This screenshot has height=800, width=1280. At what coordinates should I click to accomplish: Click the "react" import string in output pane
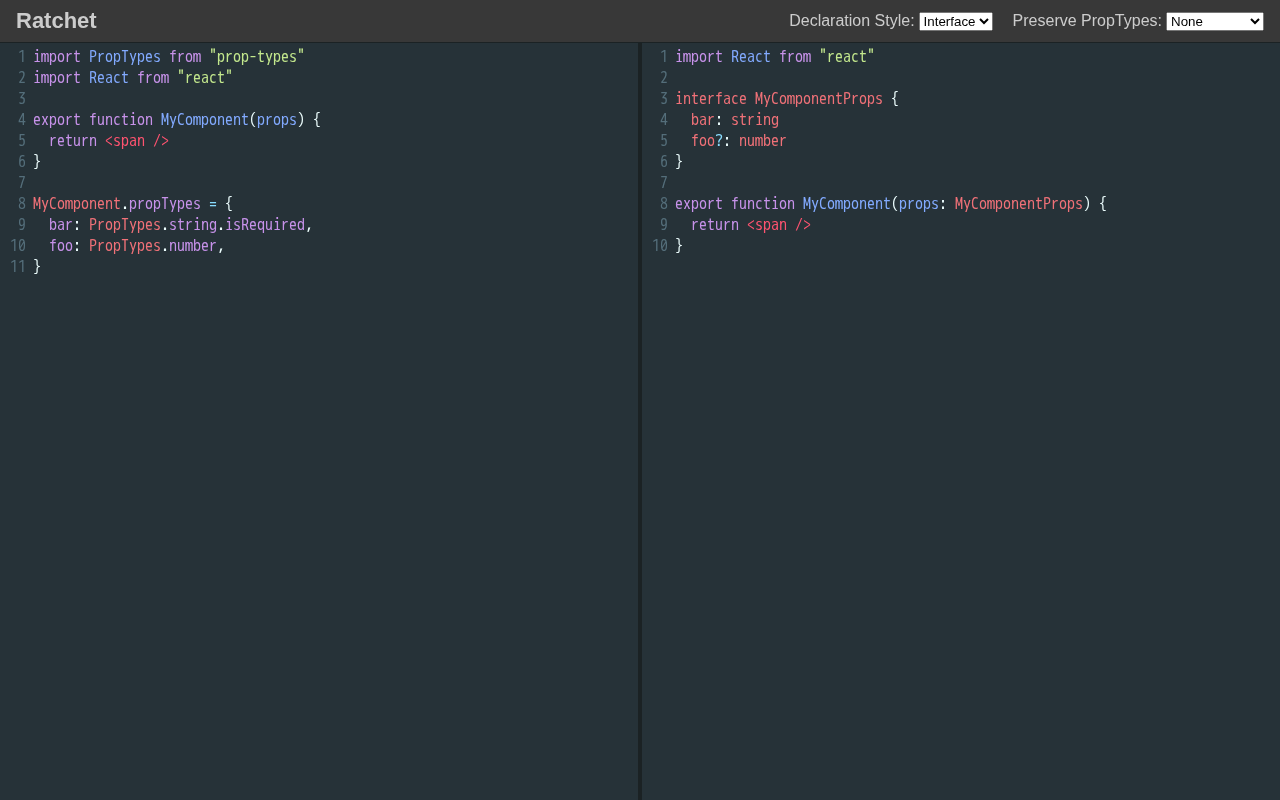click(846, 57)
